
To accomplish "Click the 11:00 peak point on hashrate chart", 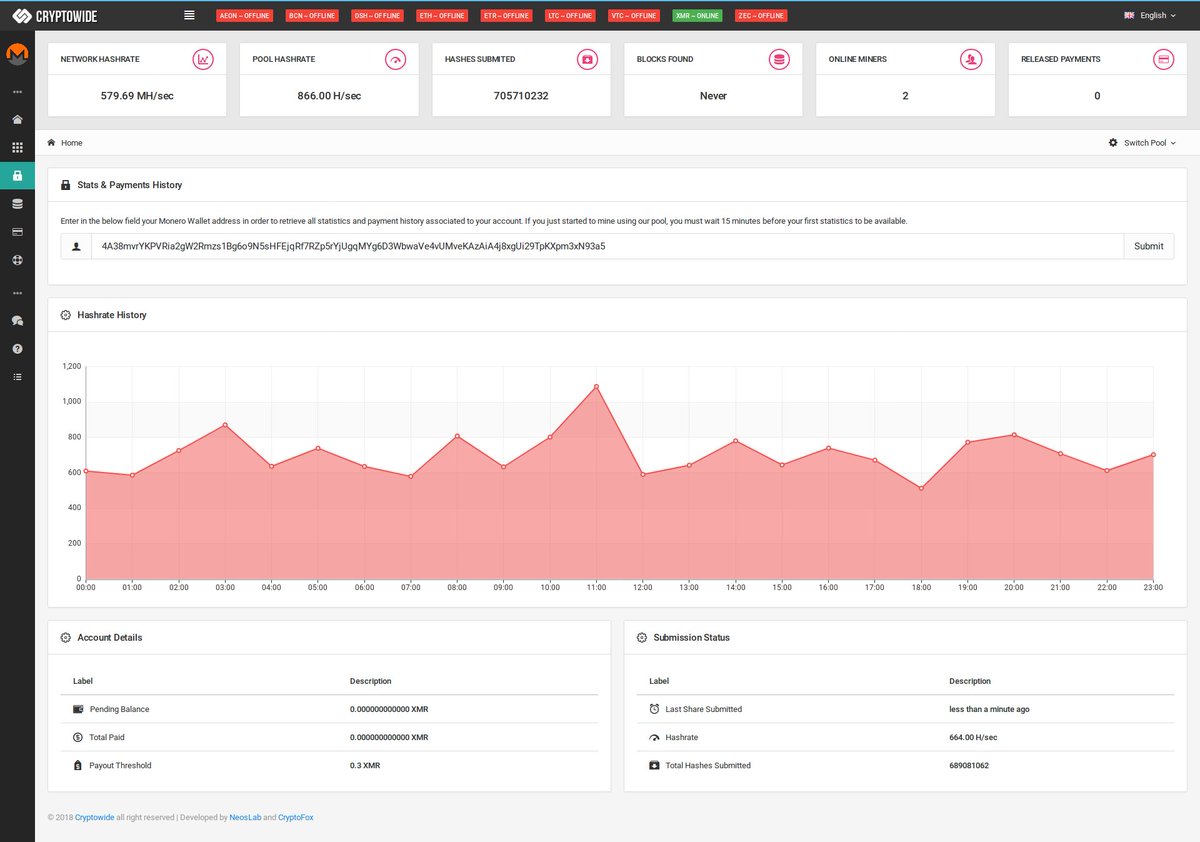I will point(597,386).
